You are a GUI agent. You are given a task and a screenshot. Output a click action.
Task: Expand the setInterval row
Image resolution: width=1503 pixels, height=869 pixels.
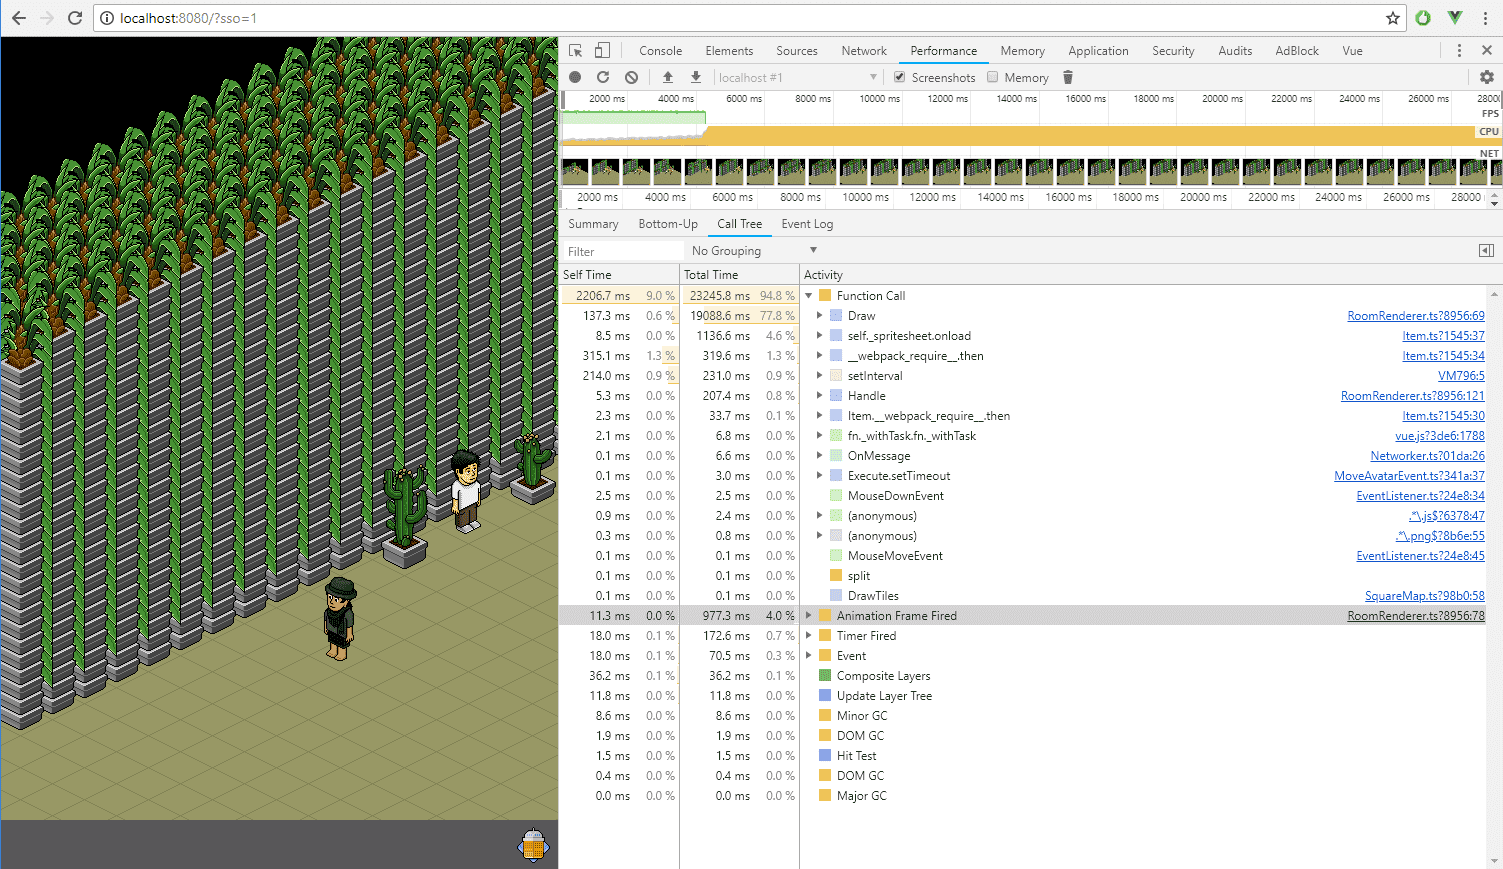(820, 376)
